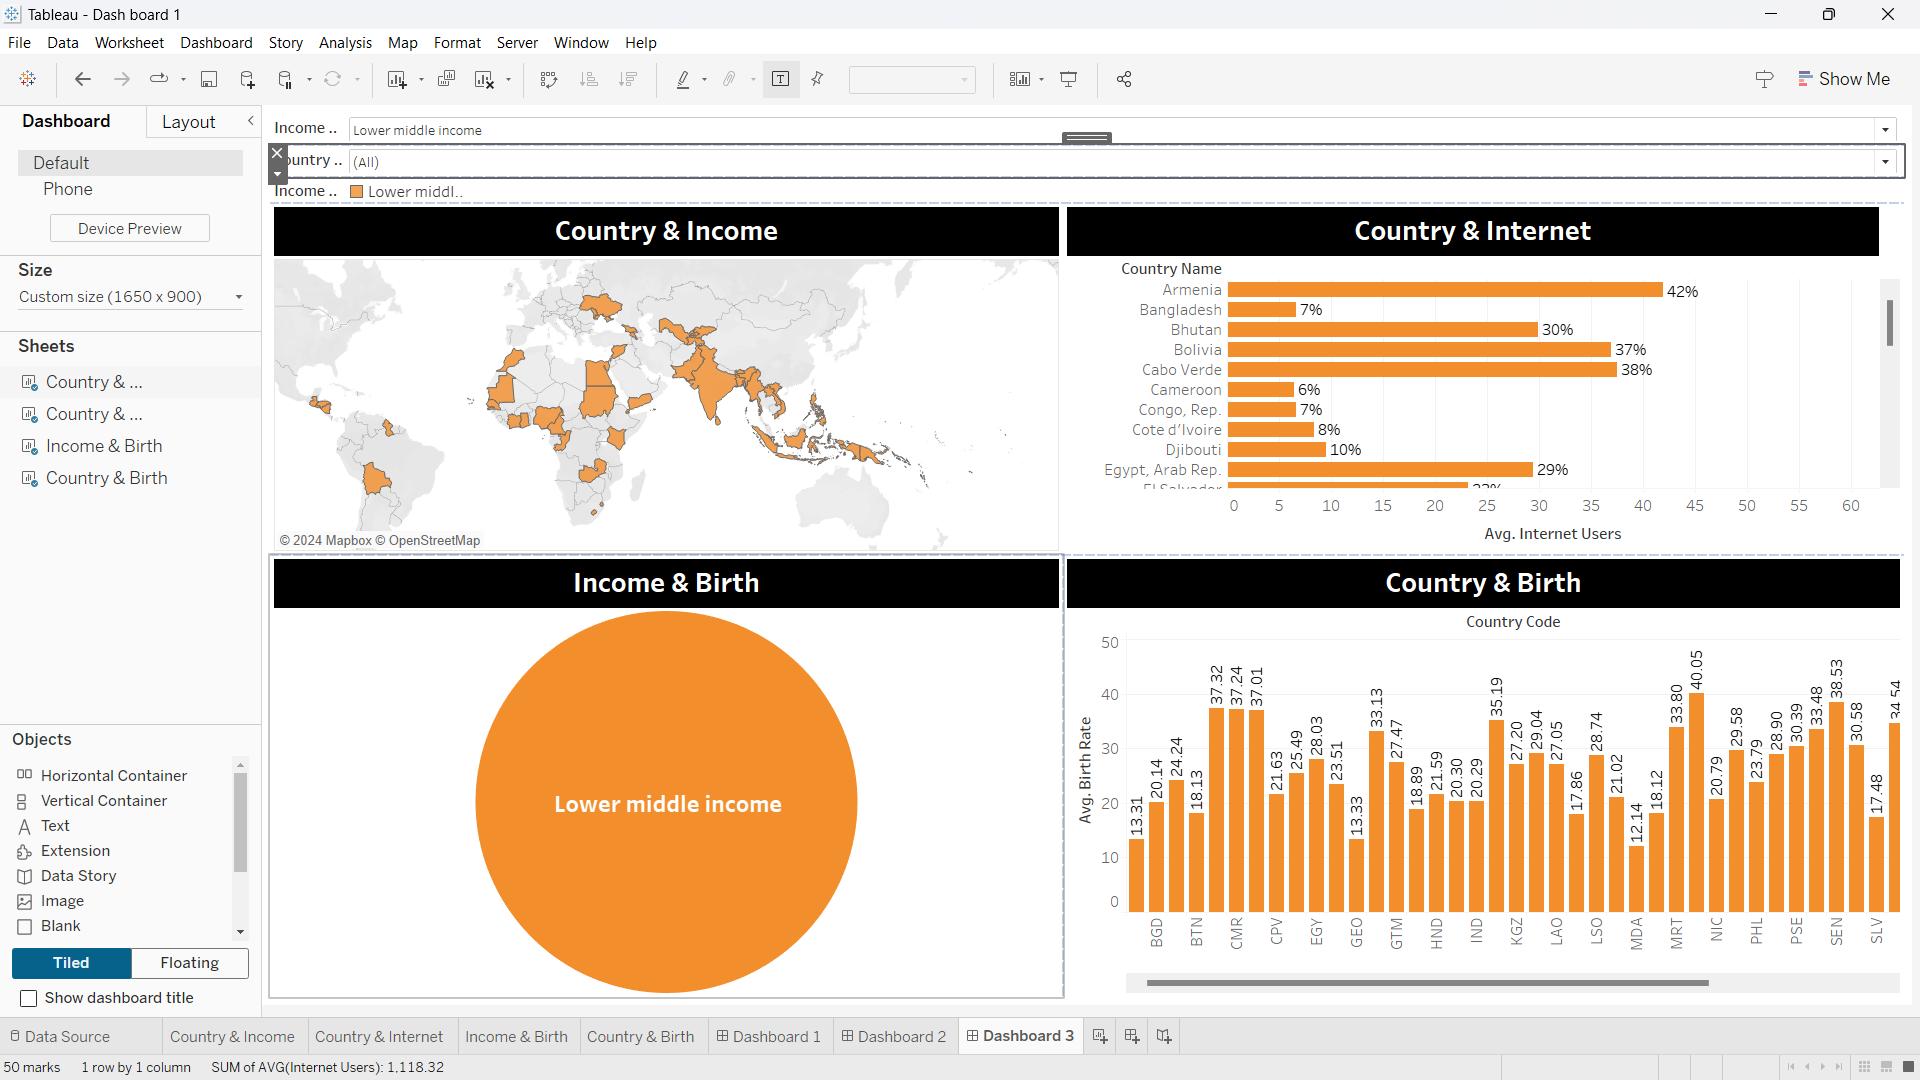The width and height of the screenshot is (1920, 1080).
Task: Select the Tiled layout toggle
Action: tap(71, 963)
